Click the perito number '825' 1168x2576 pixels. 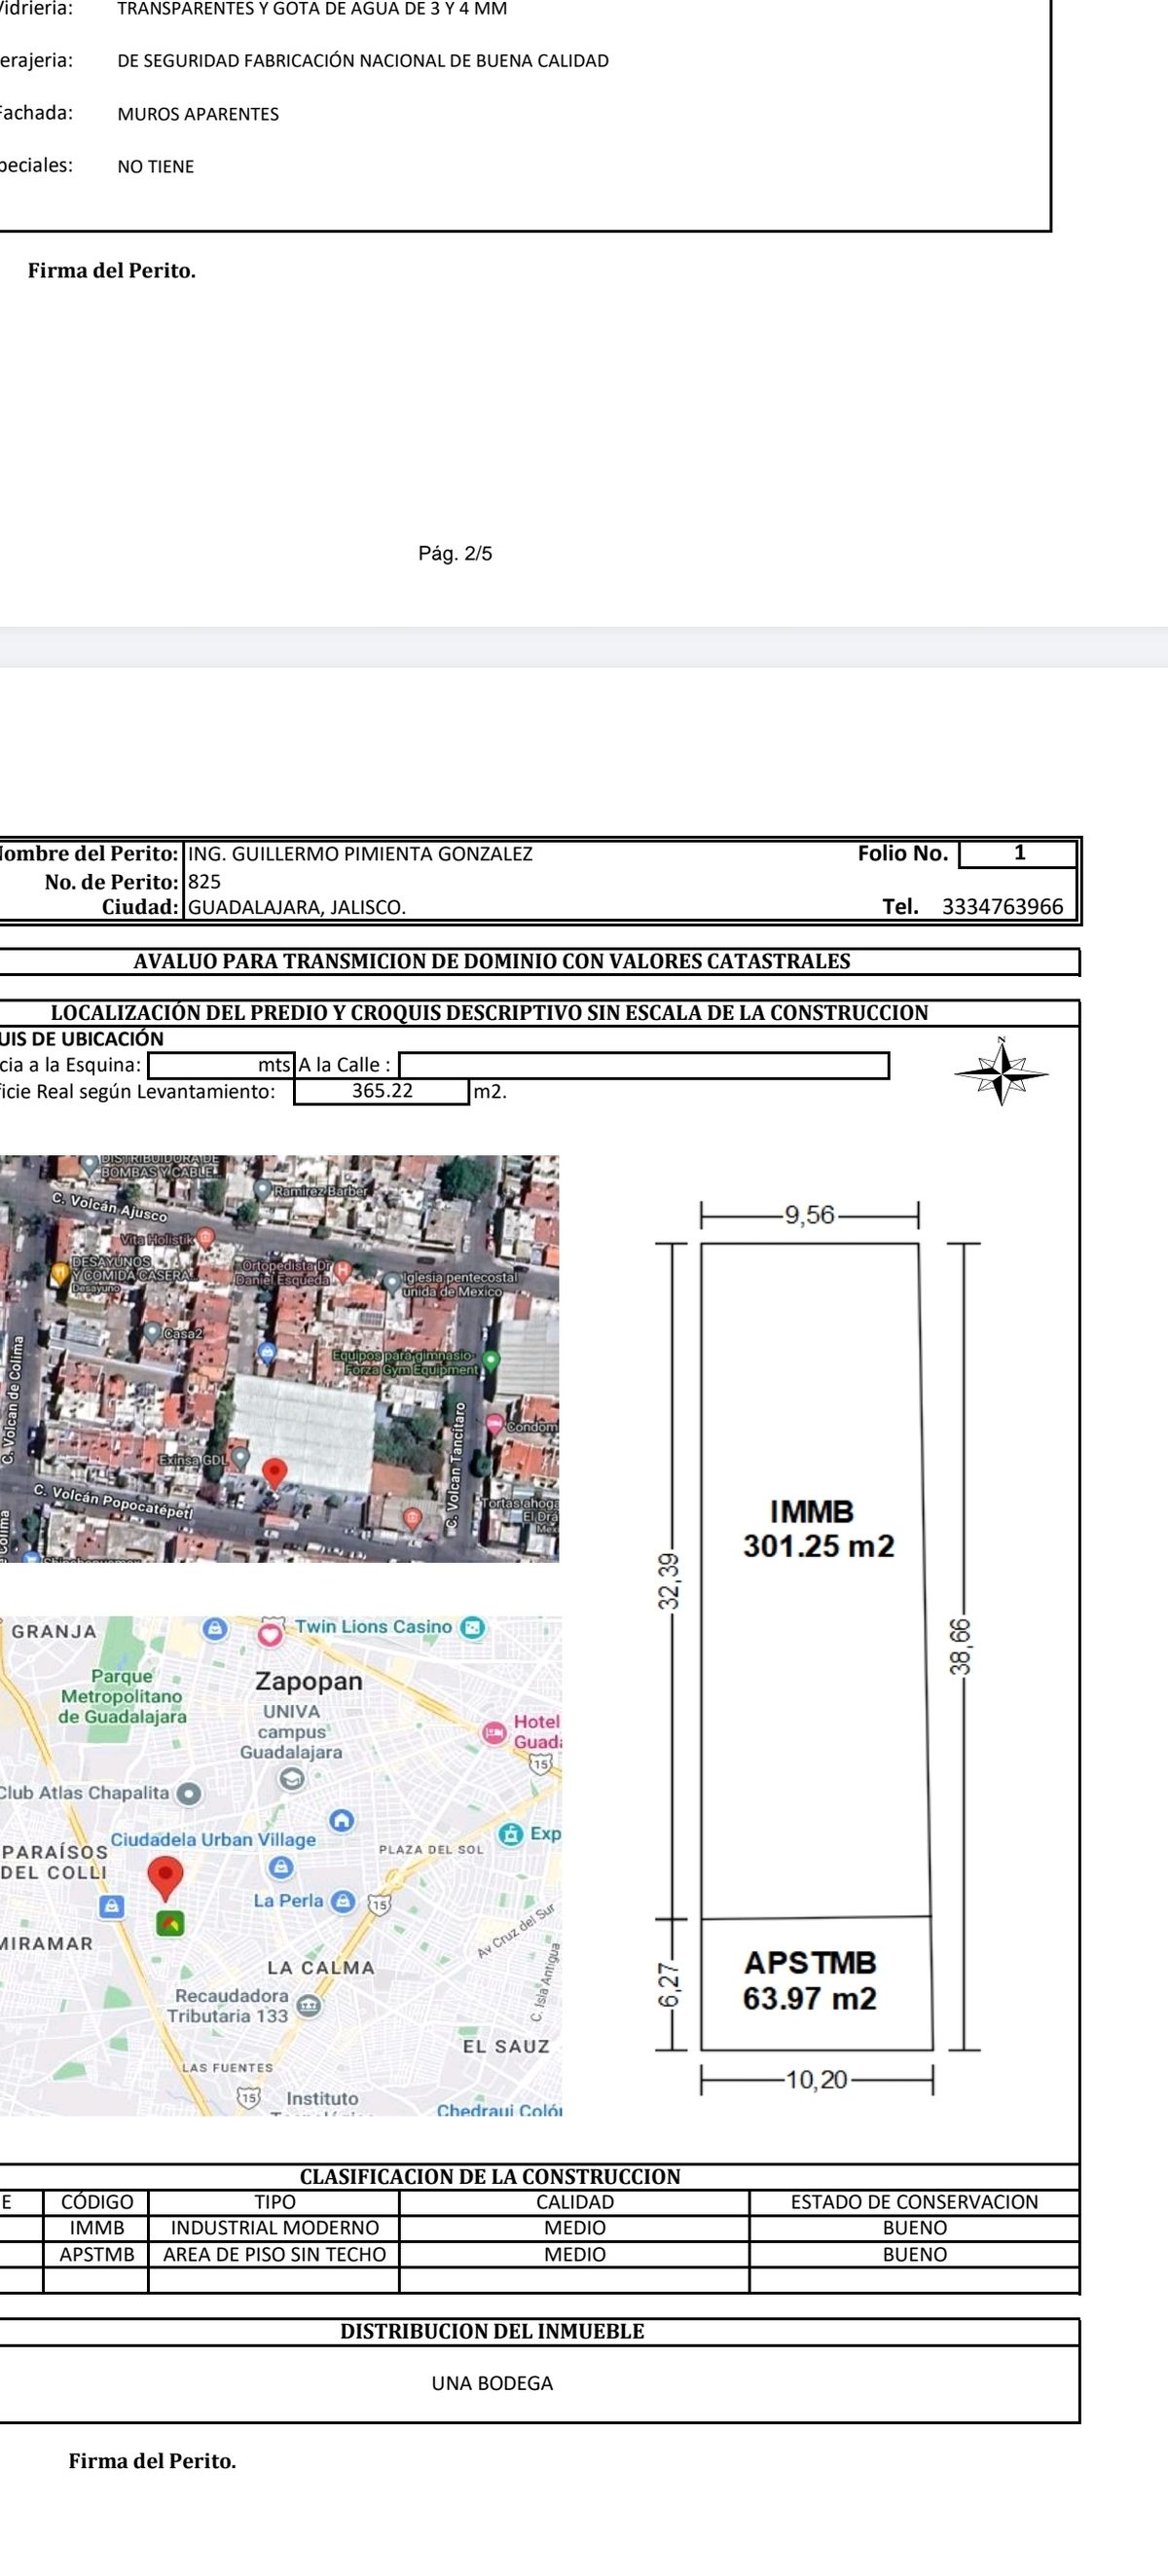205,881
